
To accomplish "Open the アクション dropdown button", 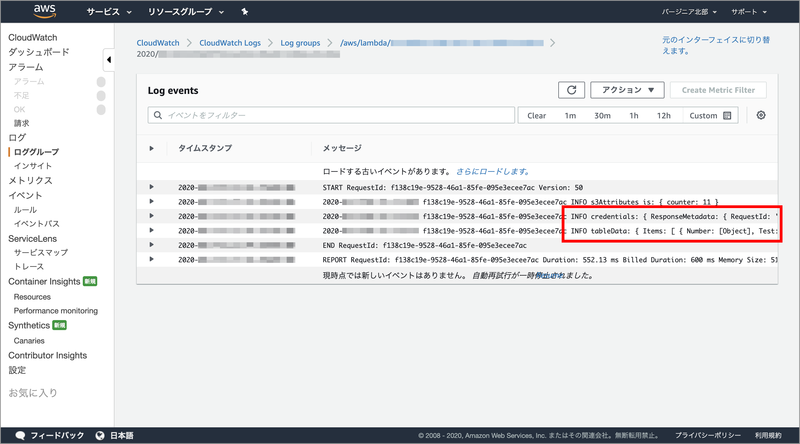I will (x=627, y=90).
